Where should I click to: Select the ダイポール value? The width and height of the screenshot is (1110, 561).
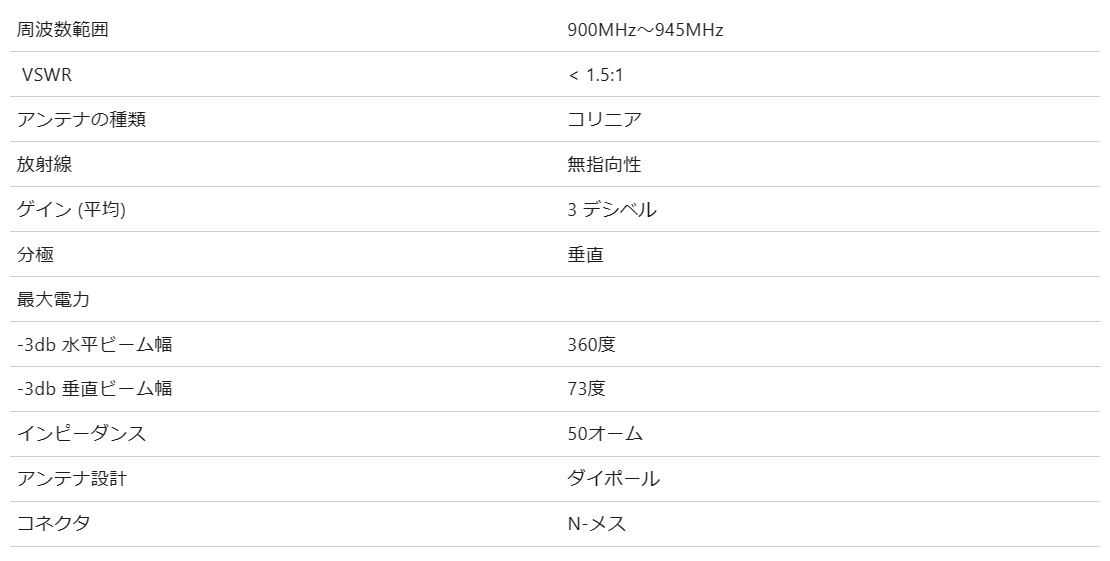pos(614,479)
